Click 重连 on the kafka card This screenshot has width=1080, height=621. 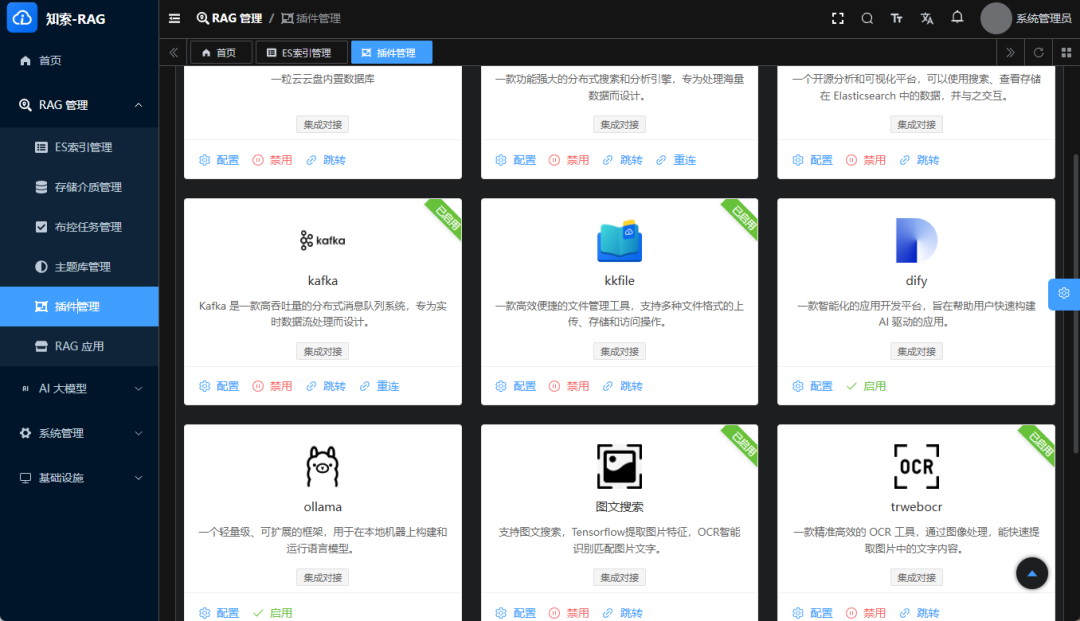[379, 386]
